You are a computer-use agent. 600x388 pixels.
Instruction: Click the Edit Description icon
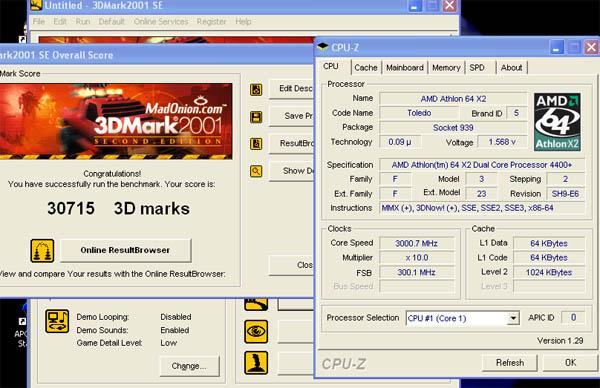256,90
